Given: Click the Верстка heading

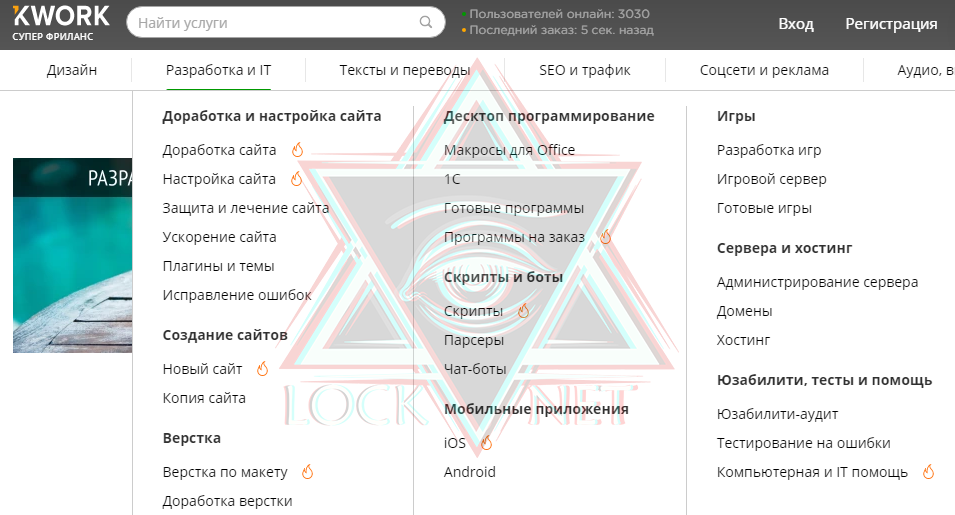Looking at the screenshot, I should click(x=191, y=438).
